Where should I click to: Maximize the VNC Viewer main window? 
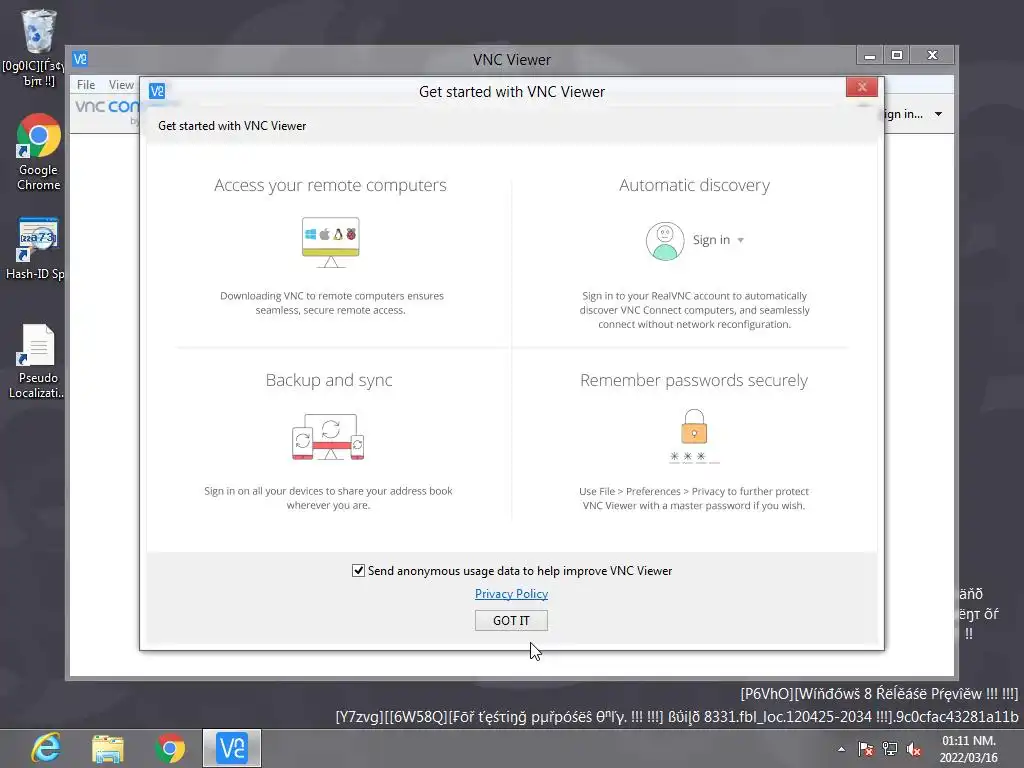pos(897,56)
